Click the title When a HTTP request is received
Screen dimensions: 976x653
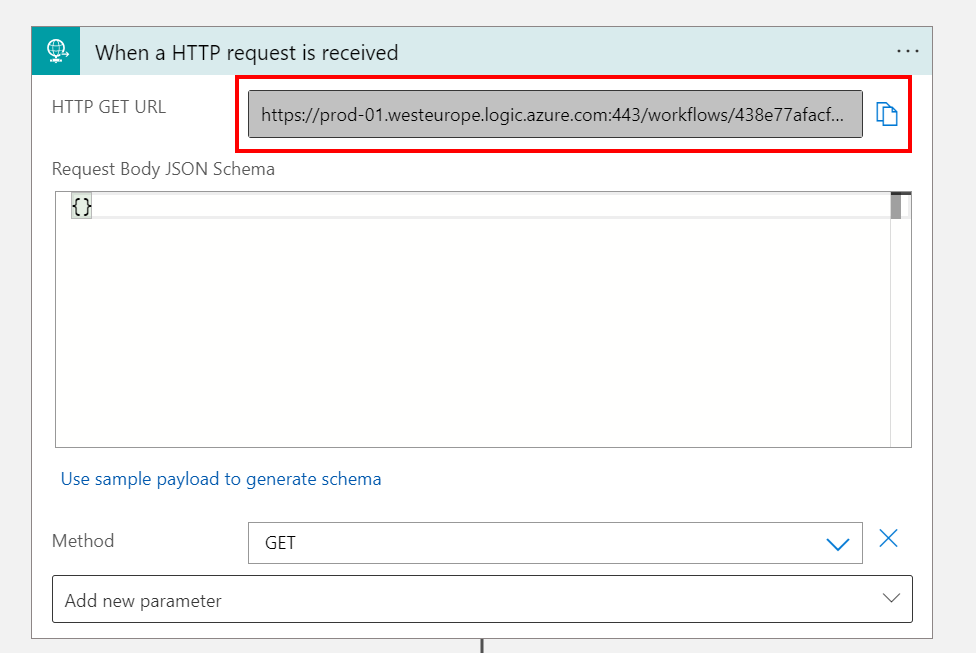tap(246, 53)
